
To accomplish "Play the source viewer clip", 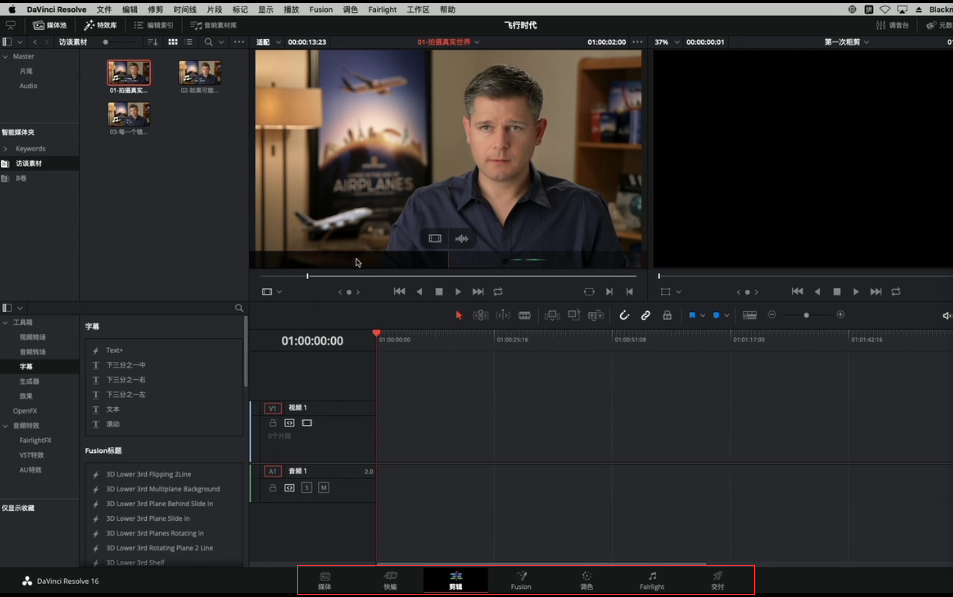I will (x=458, y=292).
